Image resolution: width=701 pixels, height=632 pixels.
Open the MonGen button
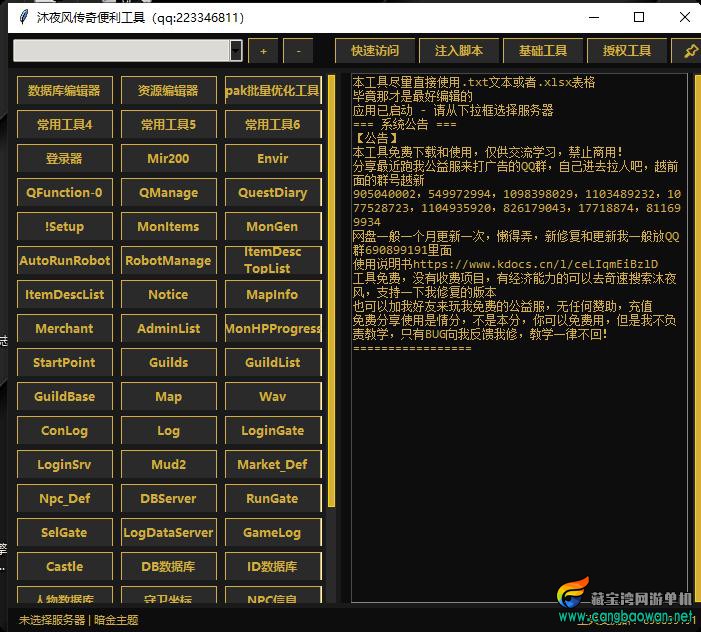pos(273,227)
